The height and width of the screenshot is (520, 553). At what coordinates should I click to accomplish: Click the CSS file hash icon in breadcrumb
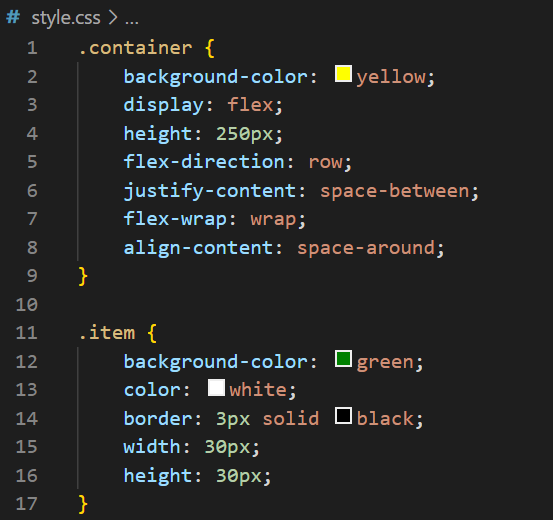pos(13,17)
